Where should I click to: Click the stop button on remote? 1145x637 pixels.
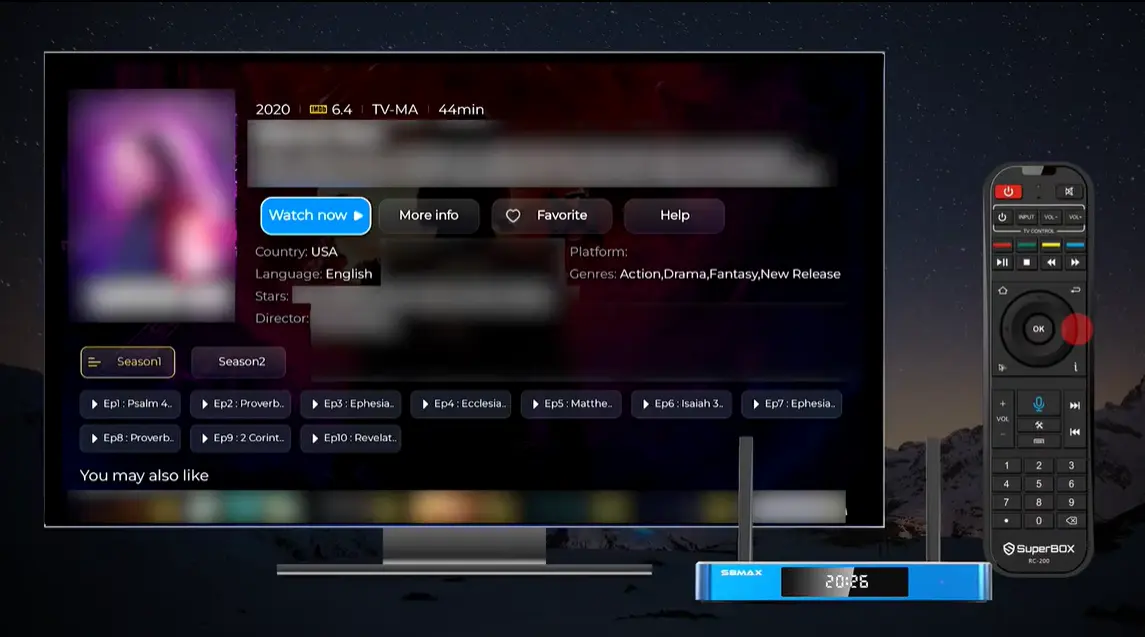1027,262
